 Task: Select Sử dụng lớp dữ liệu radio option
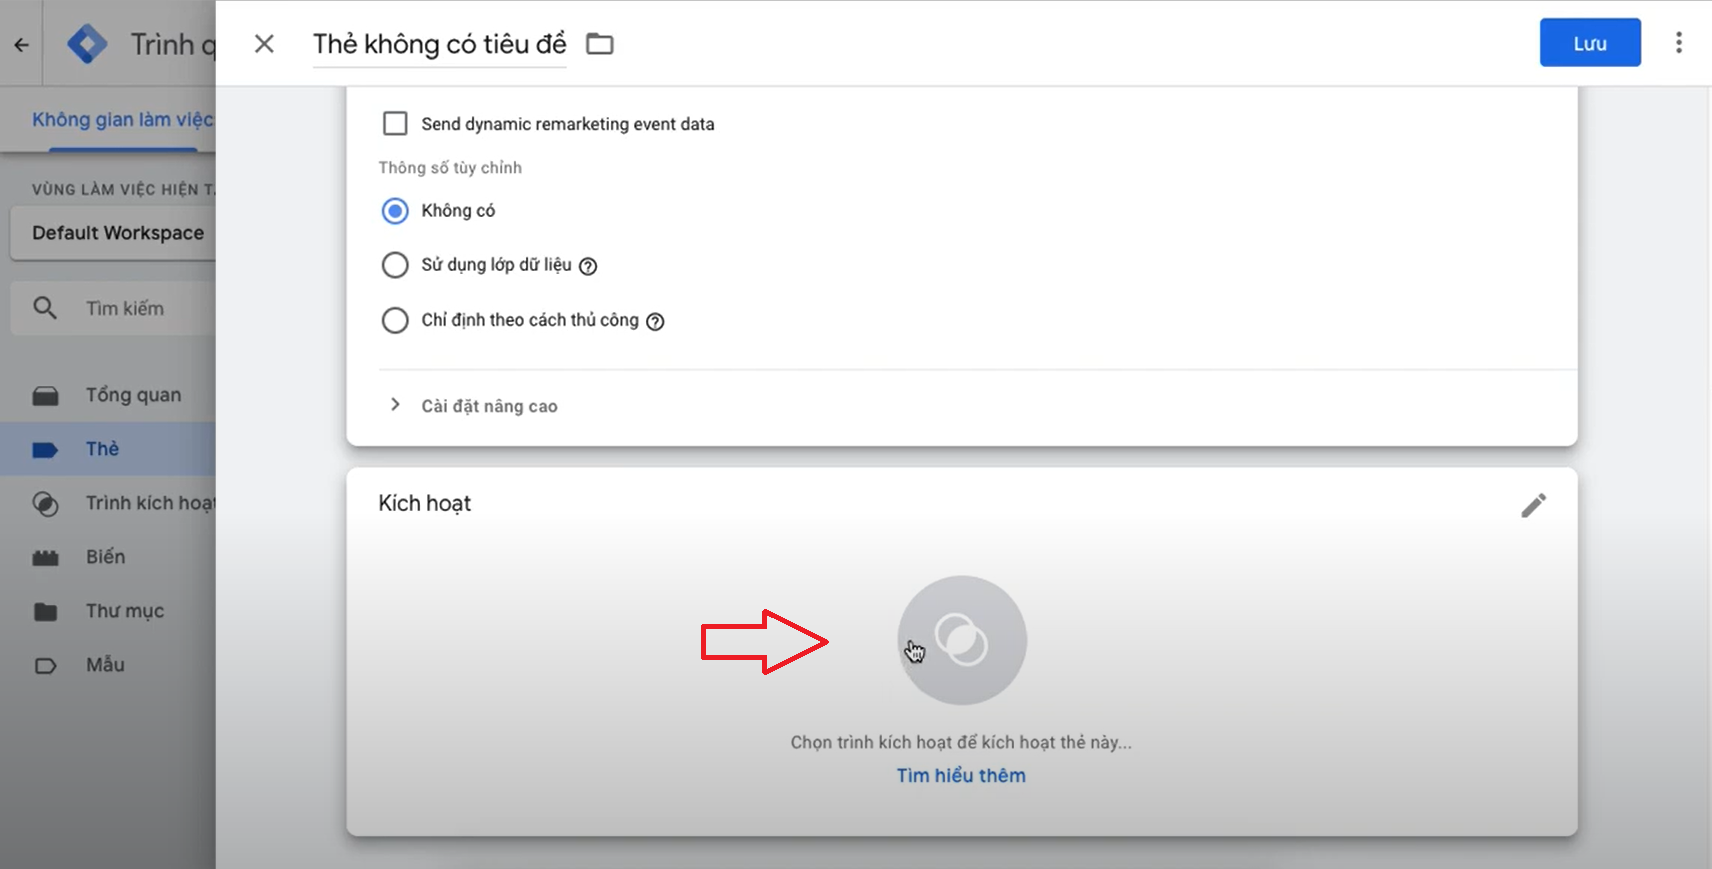click(x=395, y=265)
